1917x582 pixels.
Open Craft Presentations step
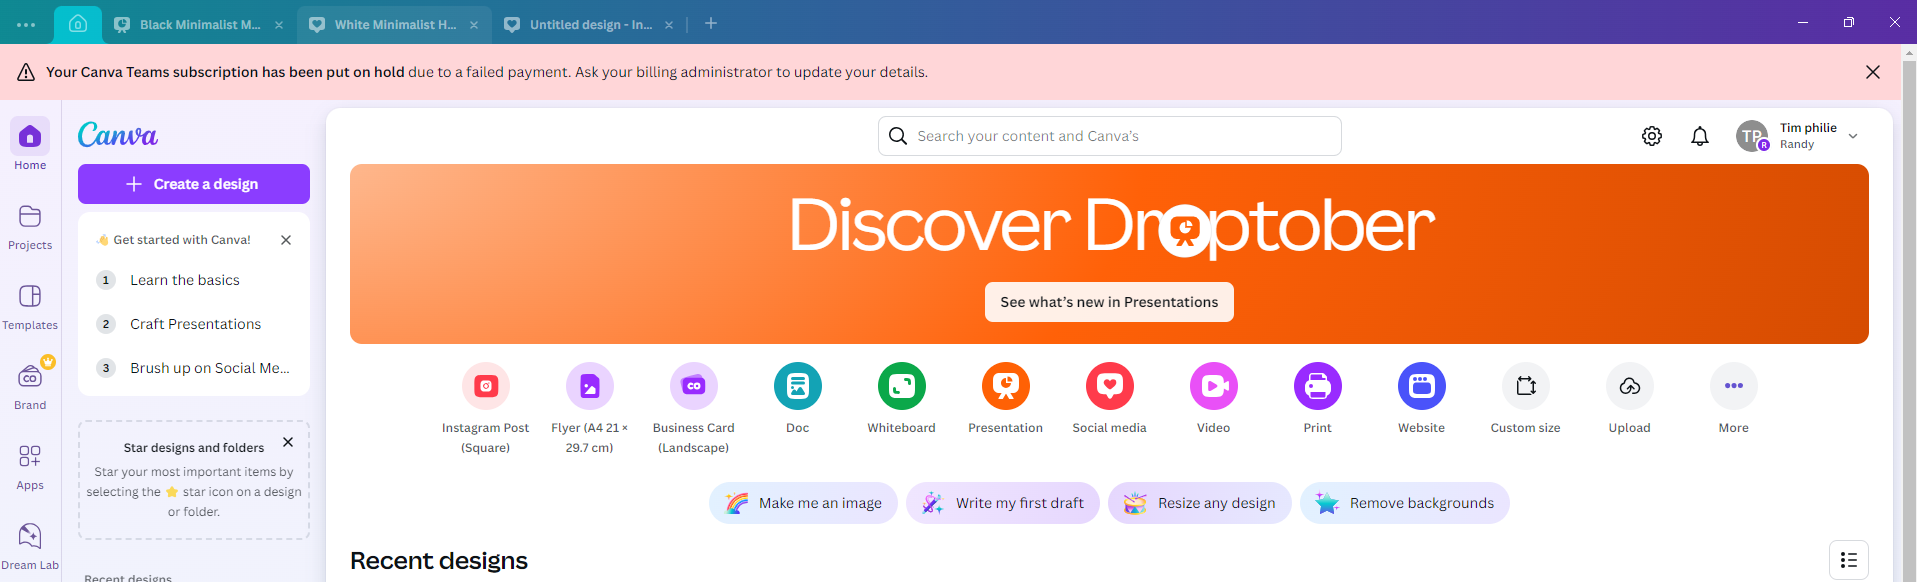tap(194, 324)
